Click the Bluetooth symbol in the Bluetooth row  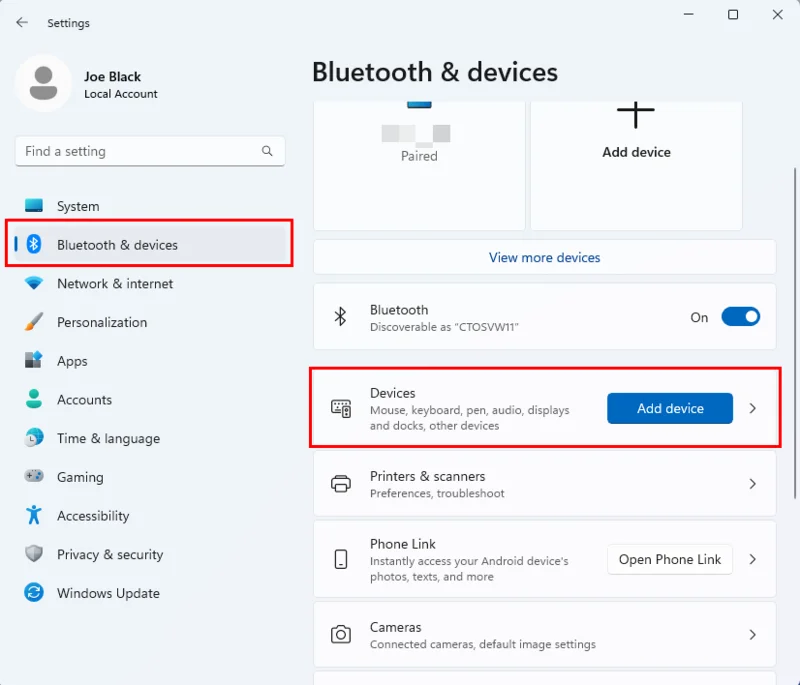(340, 317)
